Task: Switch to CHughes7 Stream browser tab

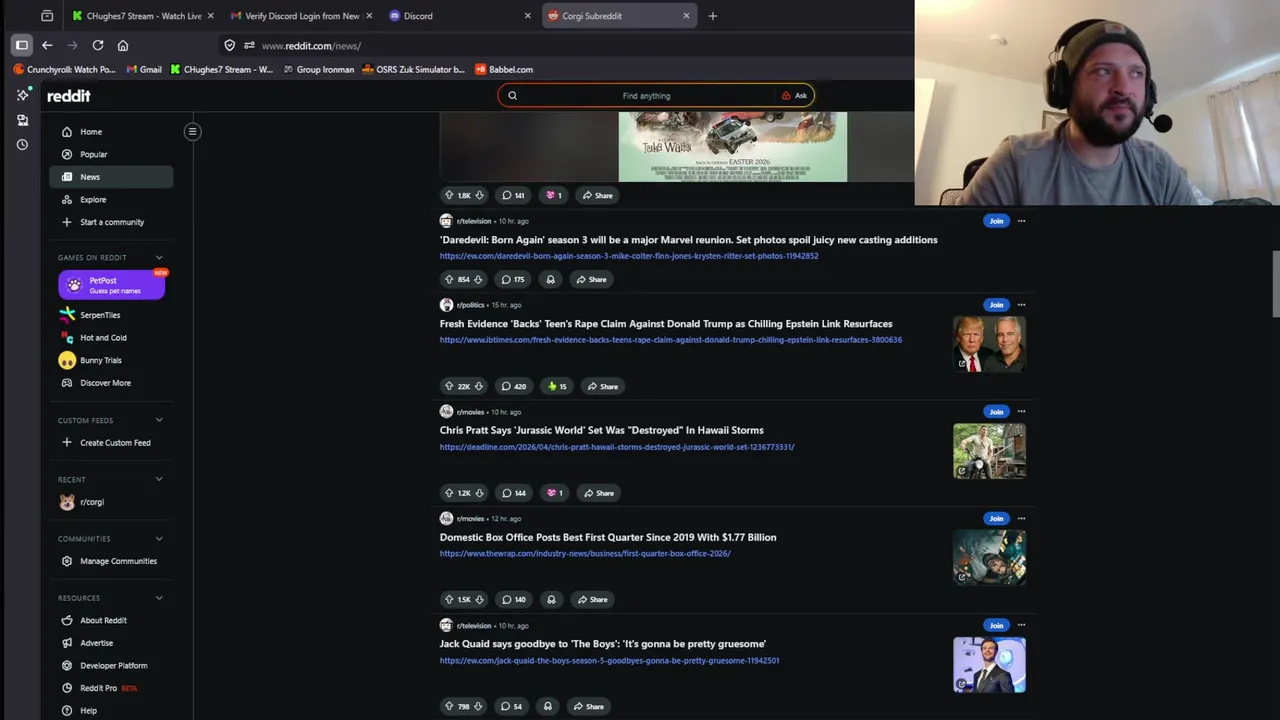Action: point(143,16)
